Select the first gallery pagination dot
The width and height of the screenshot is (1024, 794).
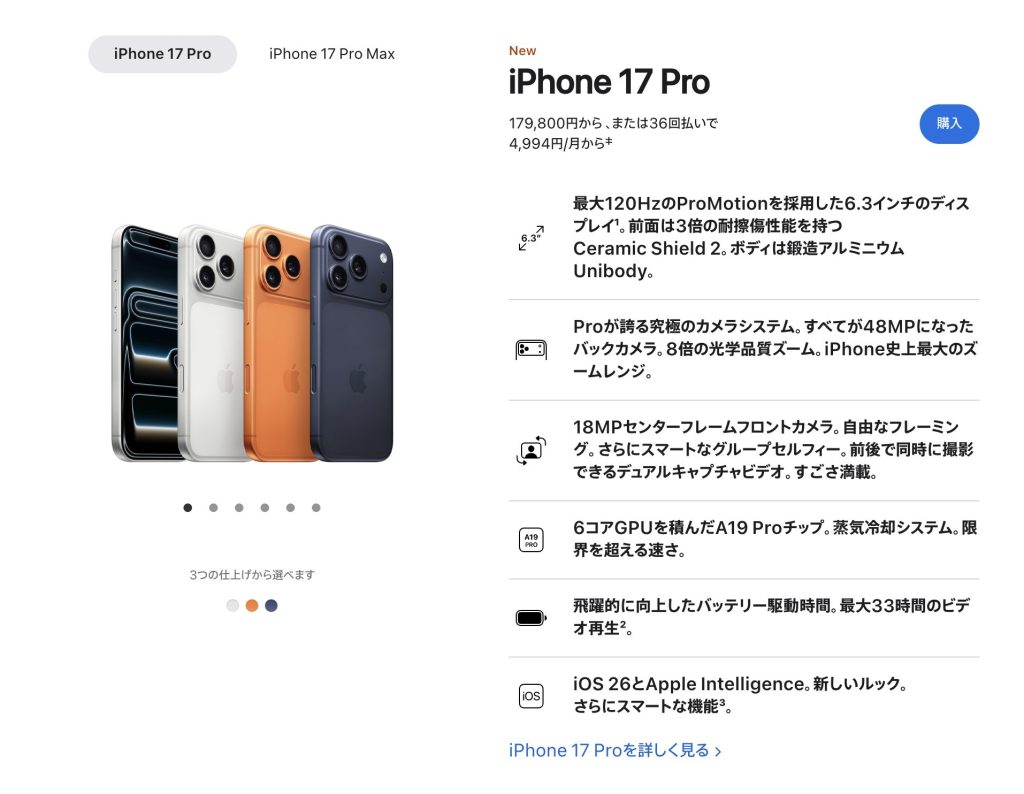[188, 507]
